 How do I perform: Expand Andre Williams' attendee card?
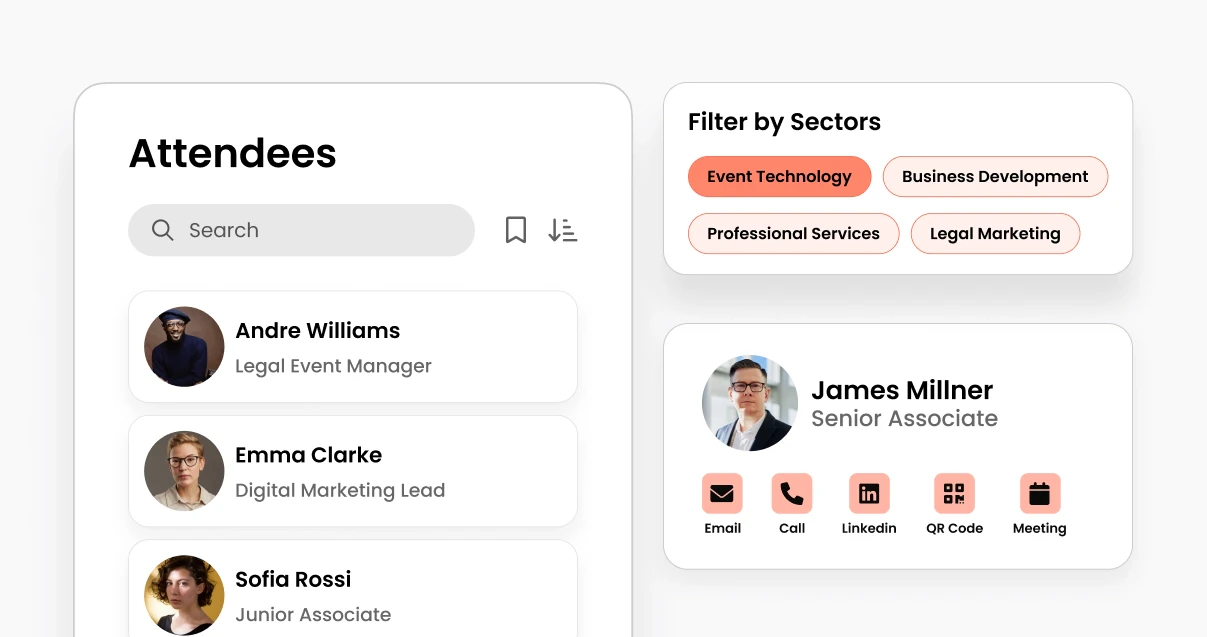(353, 346)
